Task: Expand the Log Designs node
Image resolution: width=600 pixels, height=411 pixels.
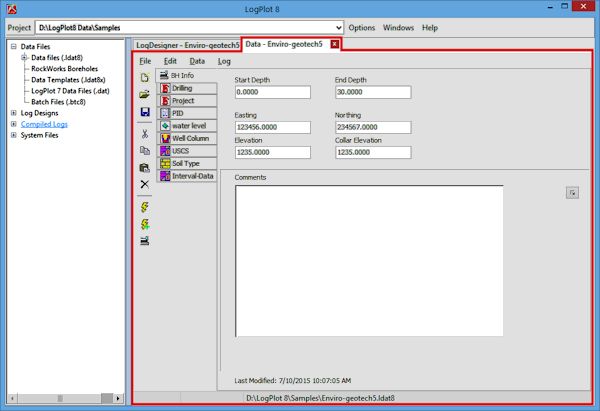Action: (14, 113)
